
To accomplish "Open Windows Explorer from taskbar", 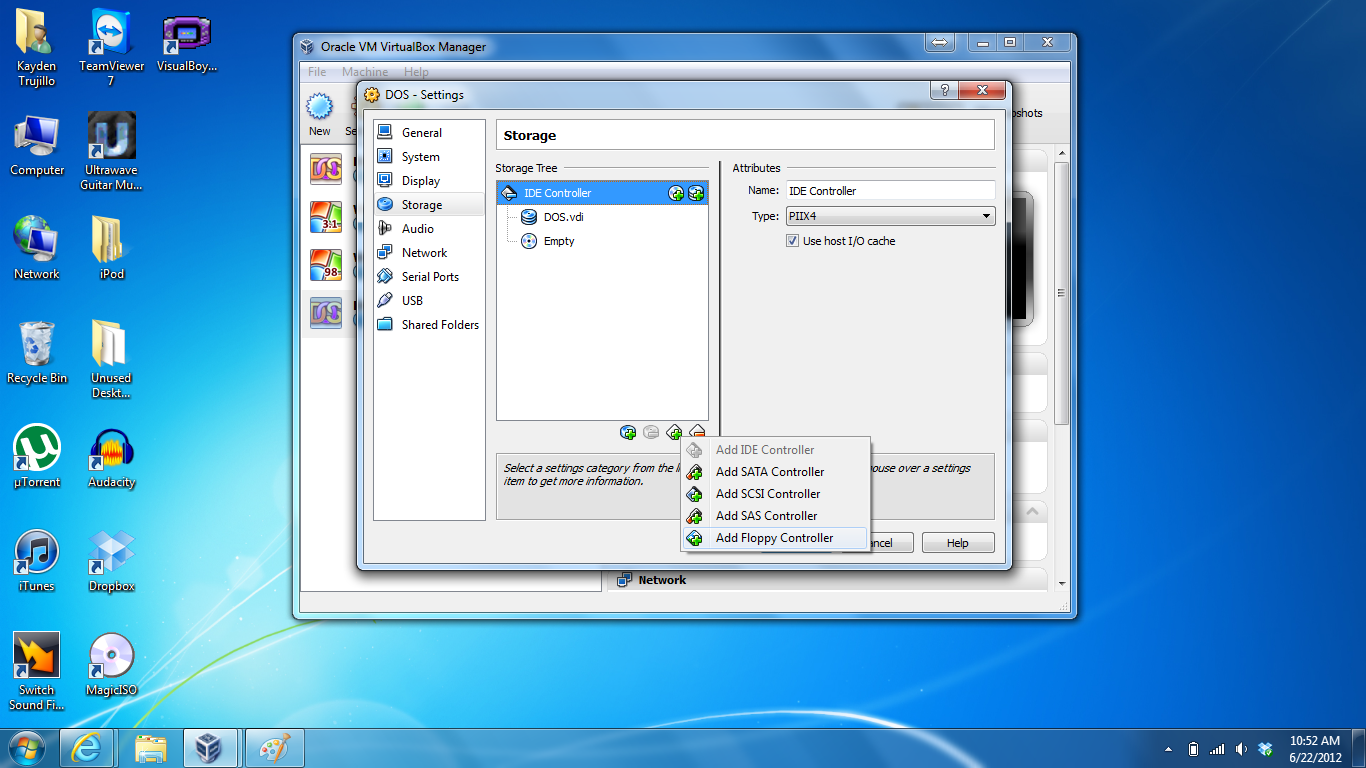I will [x=150, y=748].
